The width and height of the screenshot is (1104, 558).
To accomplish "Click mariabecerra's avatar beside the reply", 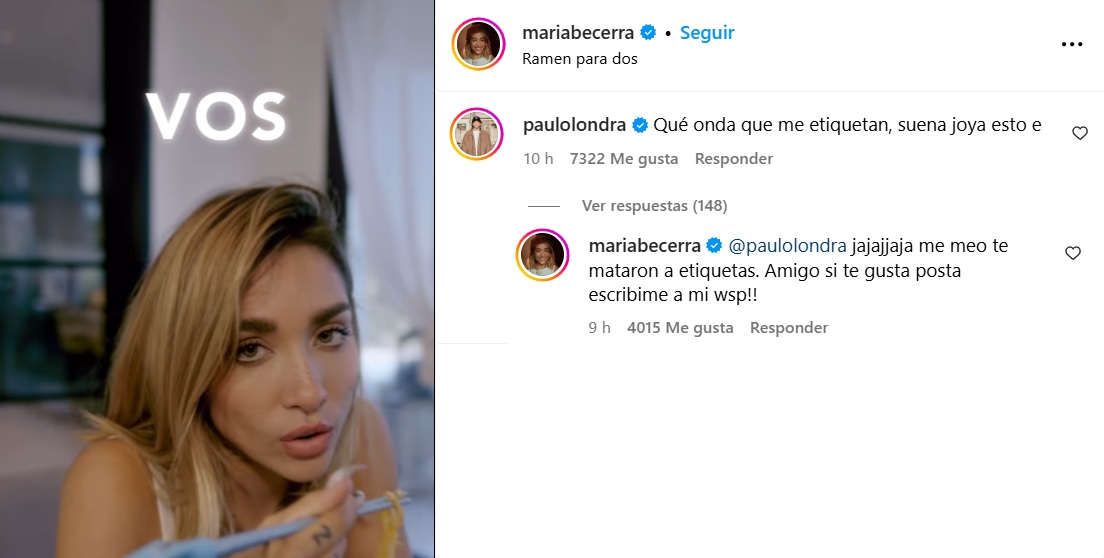I will [x=543, y=255].
